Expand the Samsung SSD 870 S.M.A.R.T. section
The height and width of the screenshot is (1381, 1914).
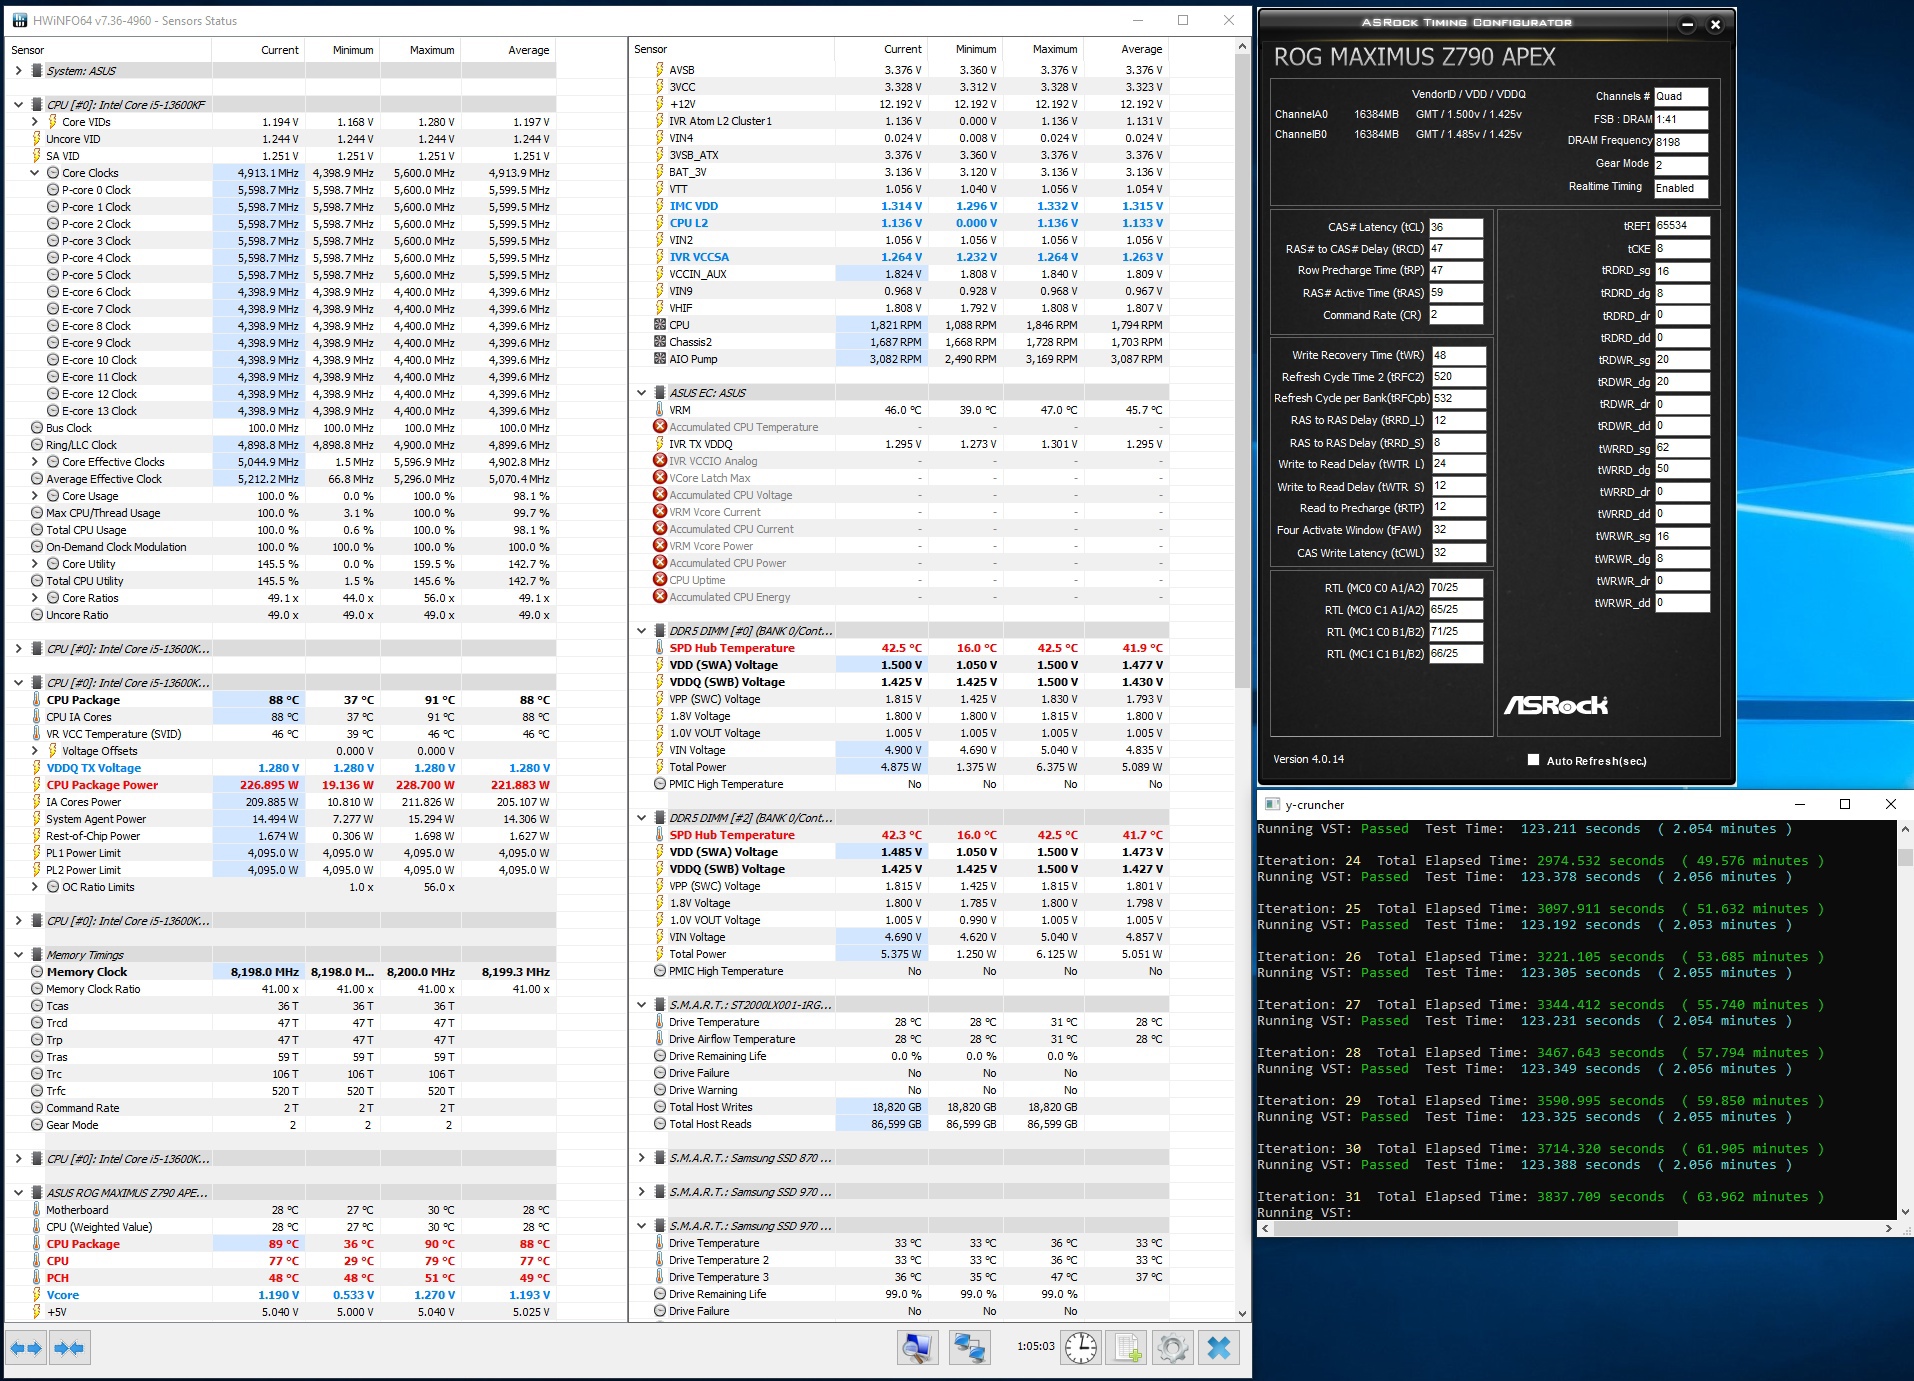(x=642, y=1158)
